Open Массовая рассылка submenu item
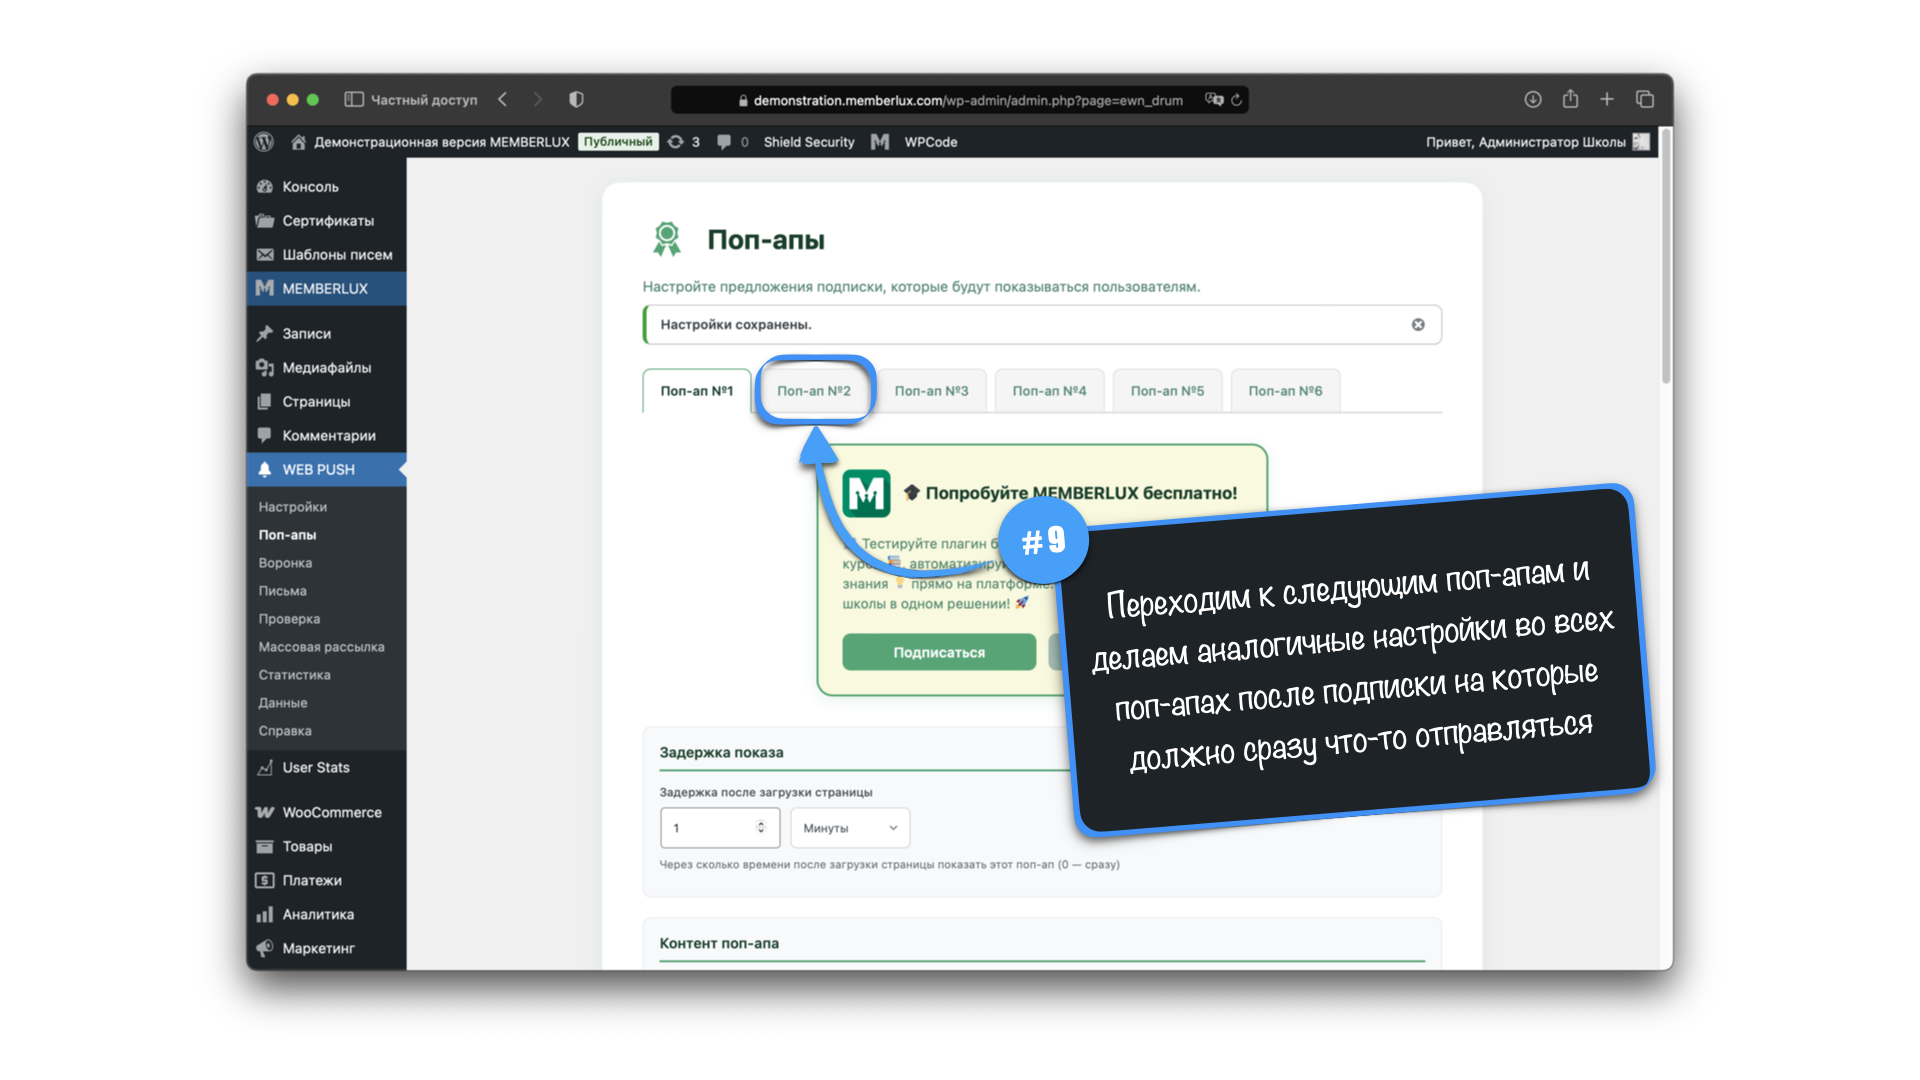The height and width of the screenshot is (1080, 1920). pyautogui.click(x=321, y=647)
